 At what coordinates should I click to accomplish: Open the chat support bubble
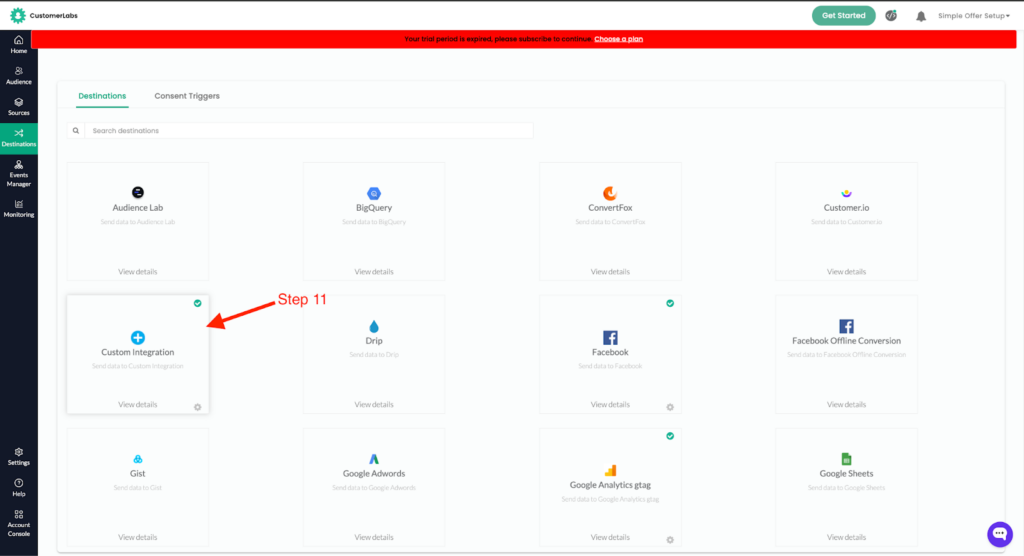[999, 534]
